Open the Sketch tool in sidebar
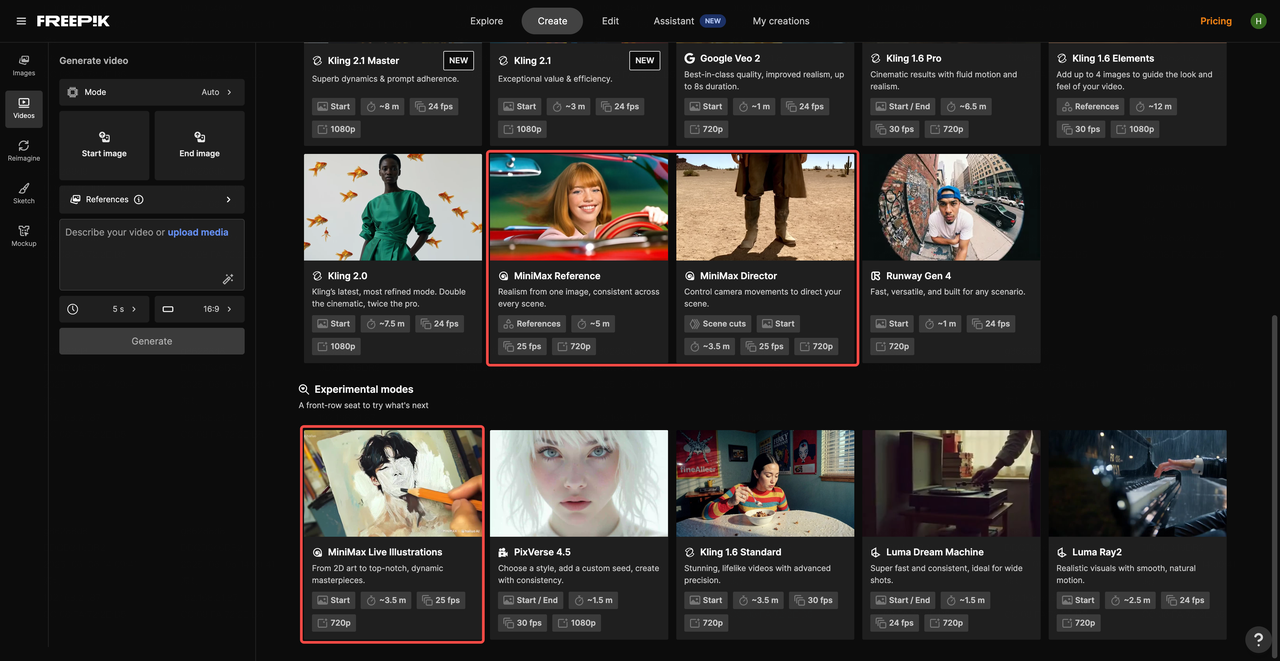This screenshot has height=661, width=1280. tap(24, 194)
